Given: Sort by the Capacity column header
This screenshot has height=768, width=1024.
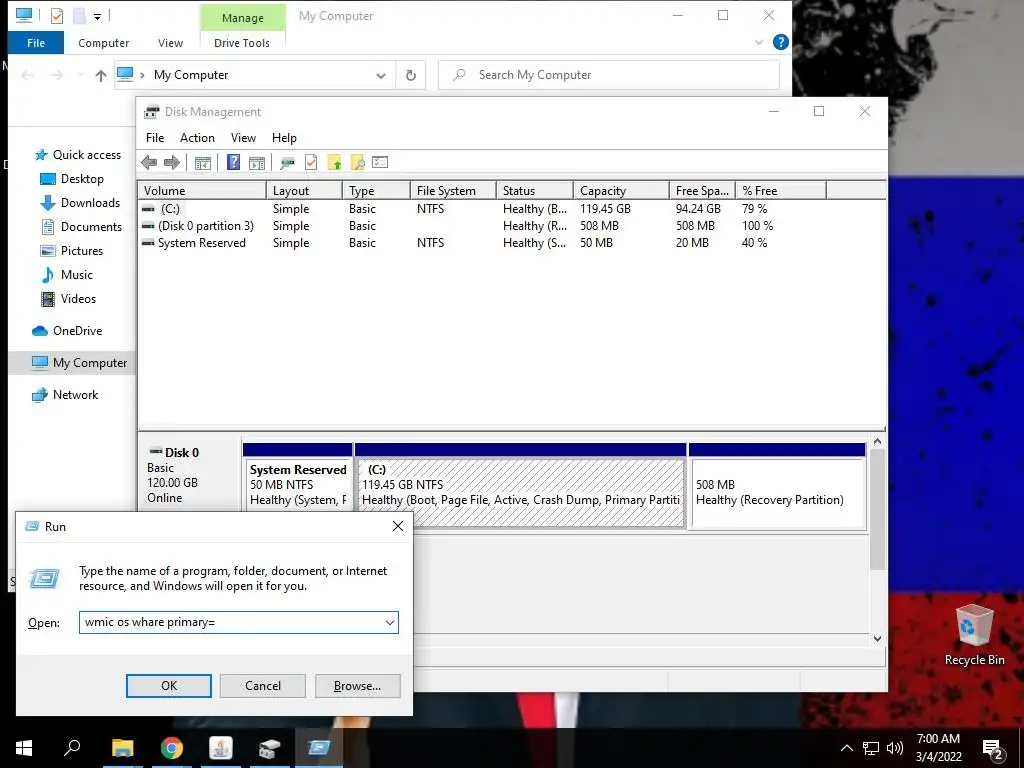Looking at the screenshot, I should click(621, 191).
